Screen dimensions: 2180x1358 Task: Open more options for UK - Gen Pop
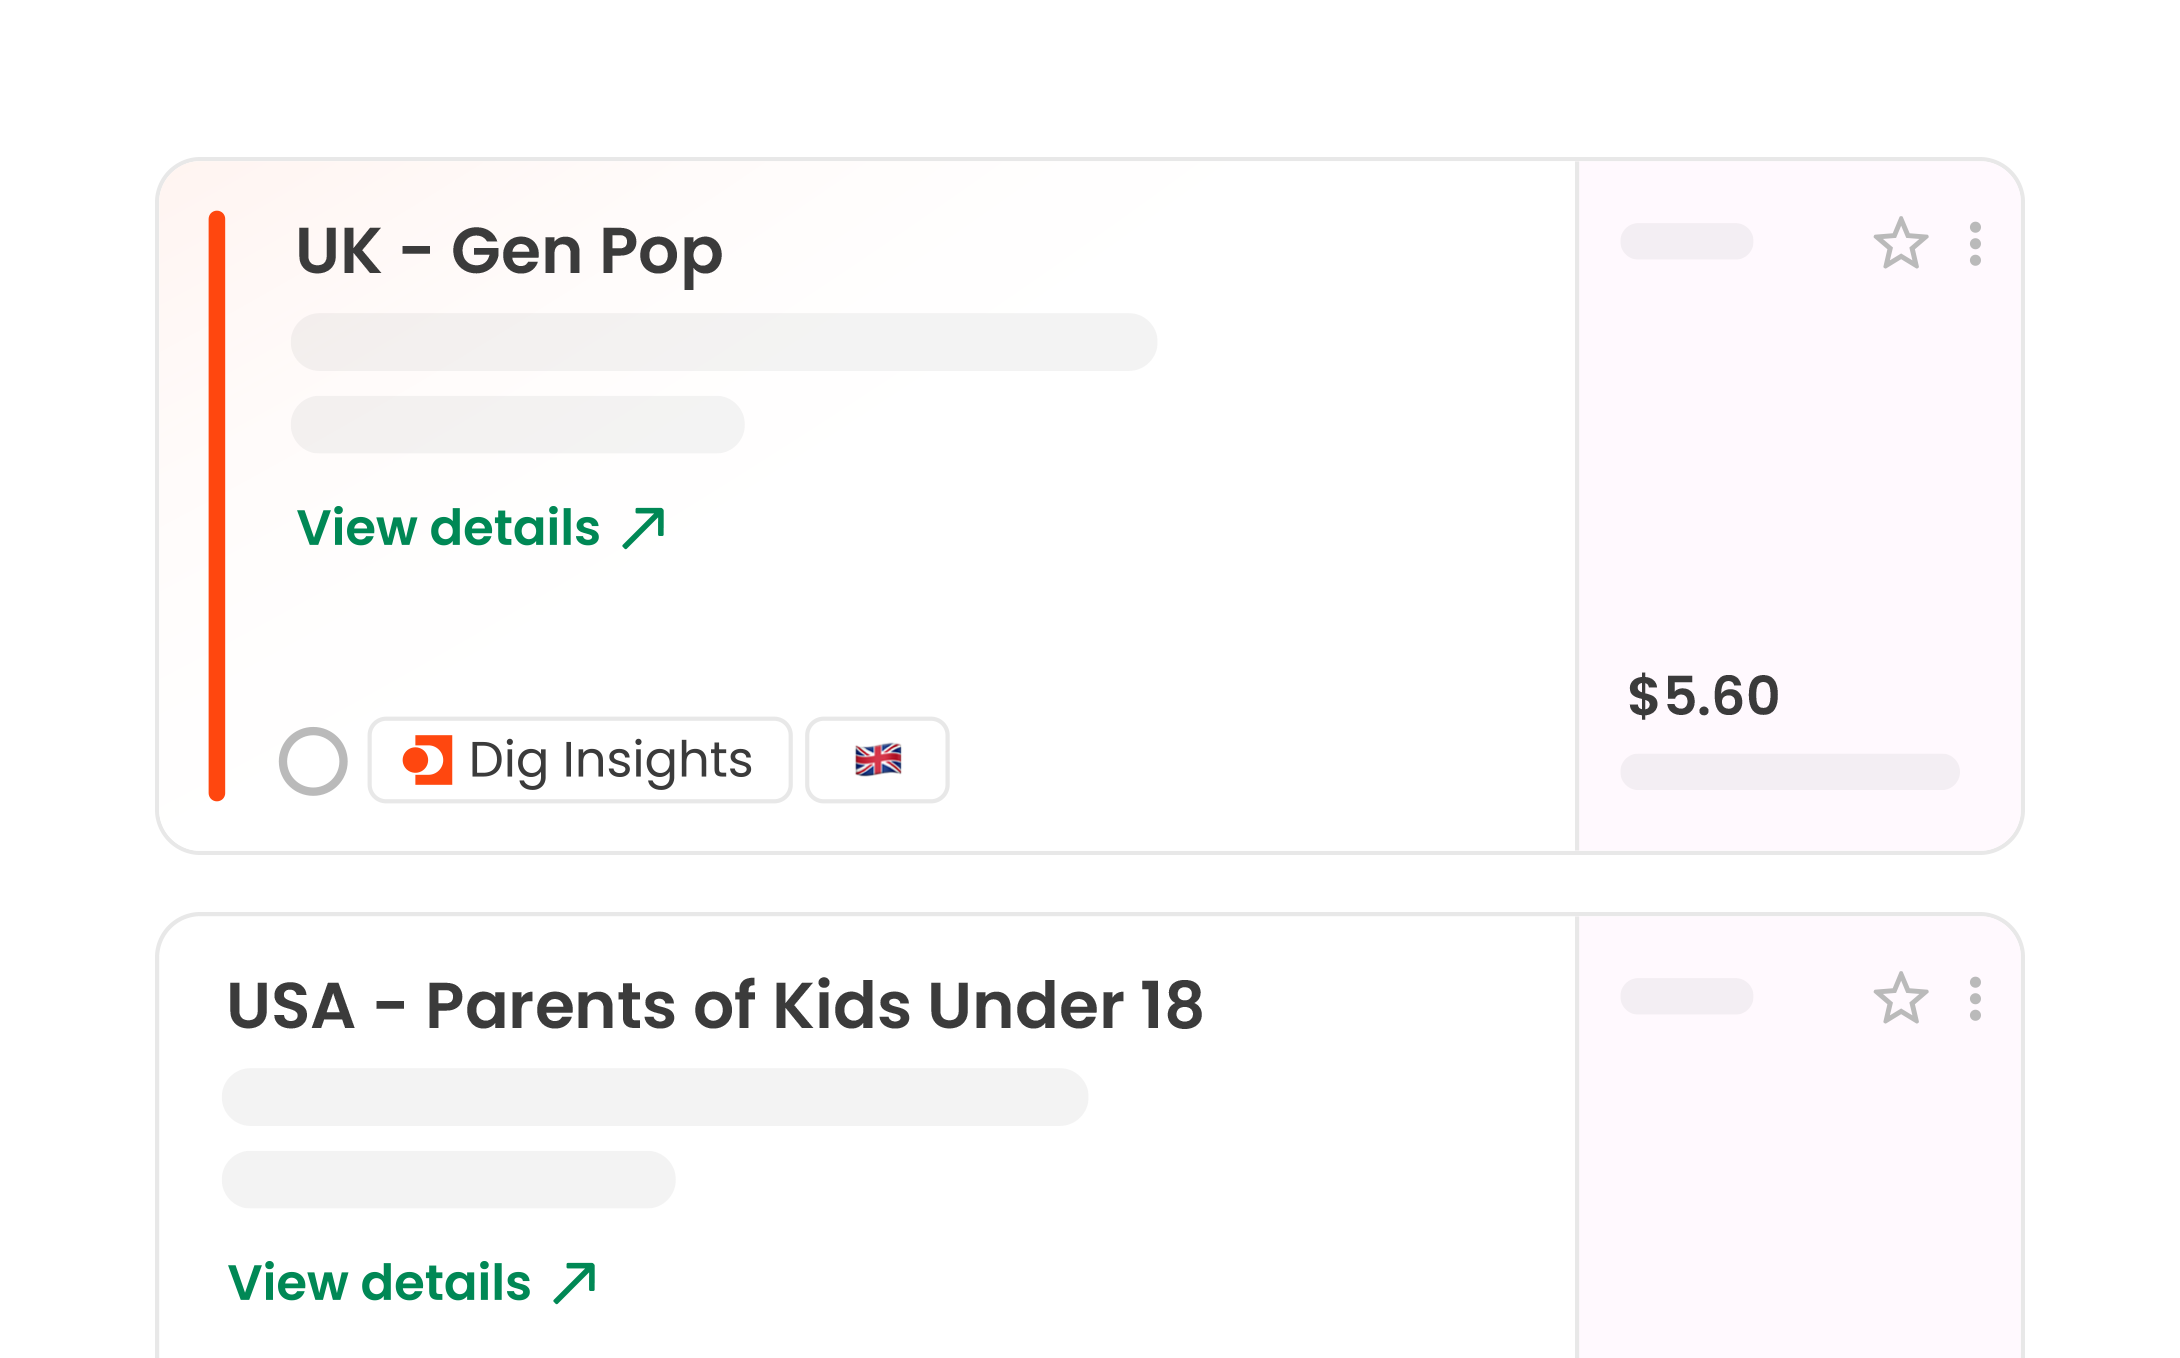point(1975,244)
